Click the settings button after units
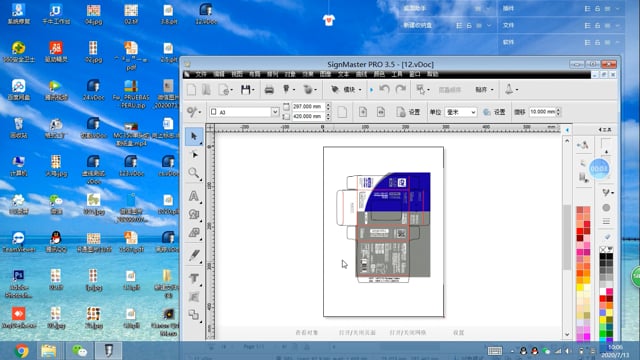This screenshot has width=640, height=360. [x=494, y=112]
